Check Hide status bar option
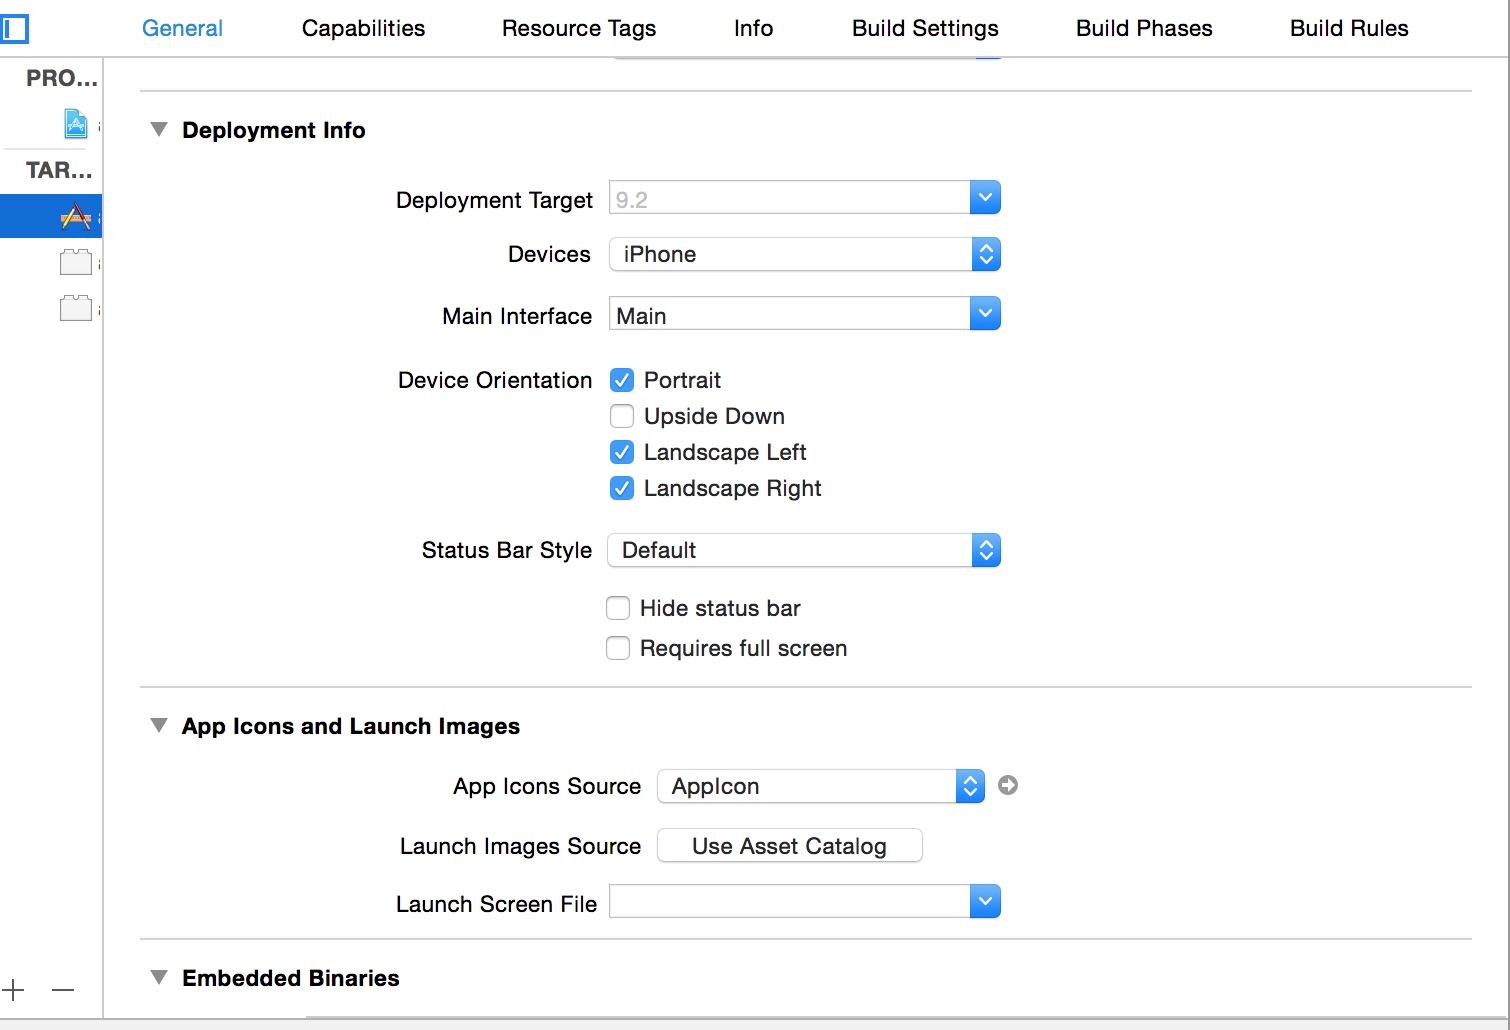The height and width of the screenshot is (1030, 1510). [618, 608]
